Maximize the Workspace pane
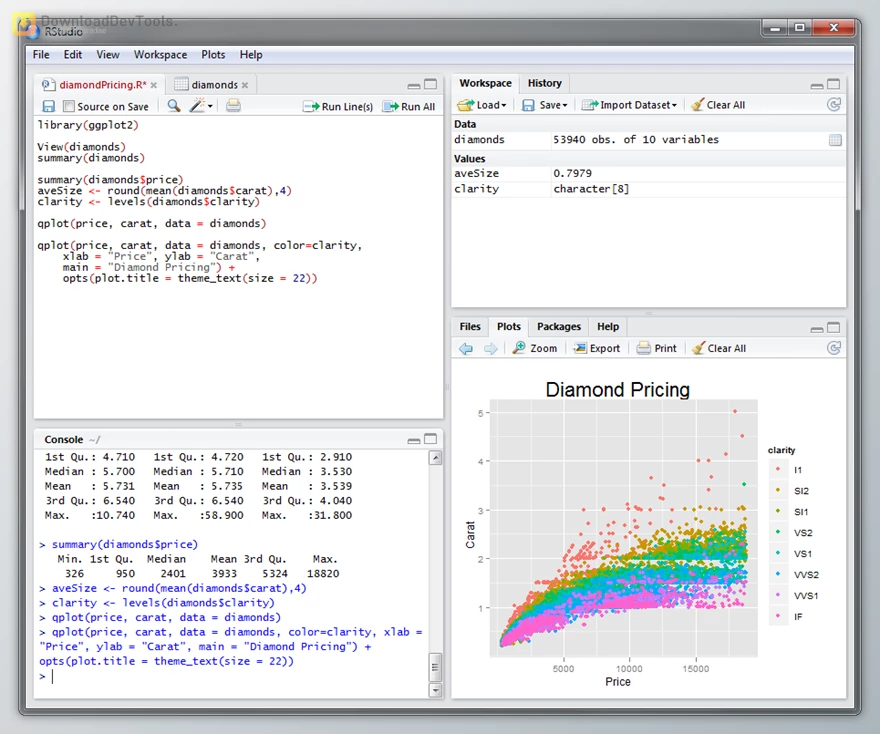Image resolution: width=880 pixels, height=734 pixels. [x=834, y=84]
